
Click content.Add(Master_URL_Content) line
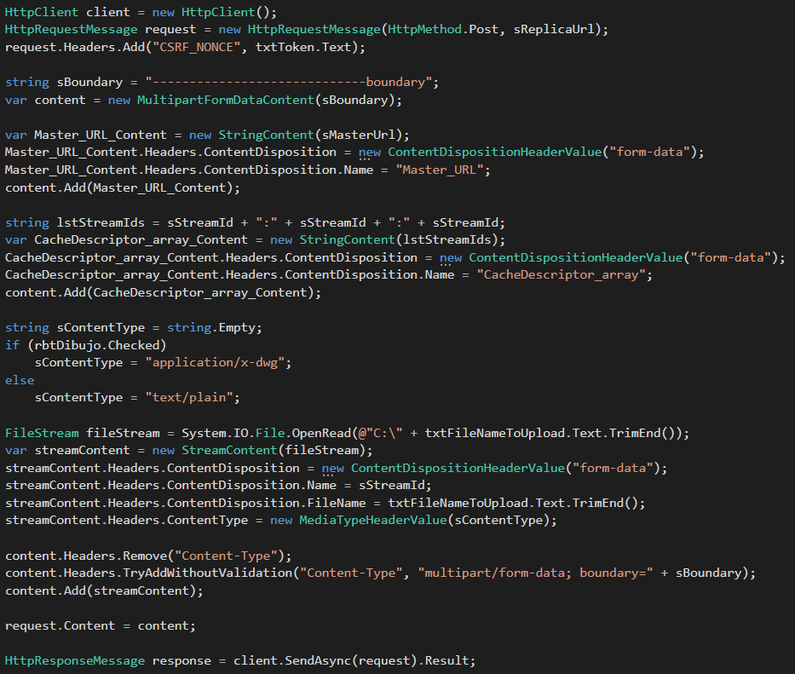122,188
